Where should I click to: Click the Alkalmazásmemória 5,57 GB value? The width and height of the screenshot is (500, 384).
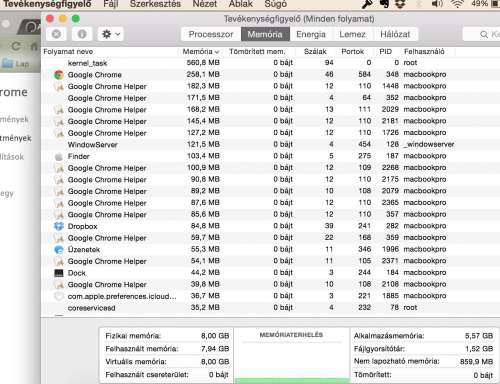click(x=479, y=336)
